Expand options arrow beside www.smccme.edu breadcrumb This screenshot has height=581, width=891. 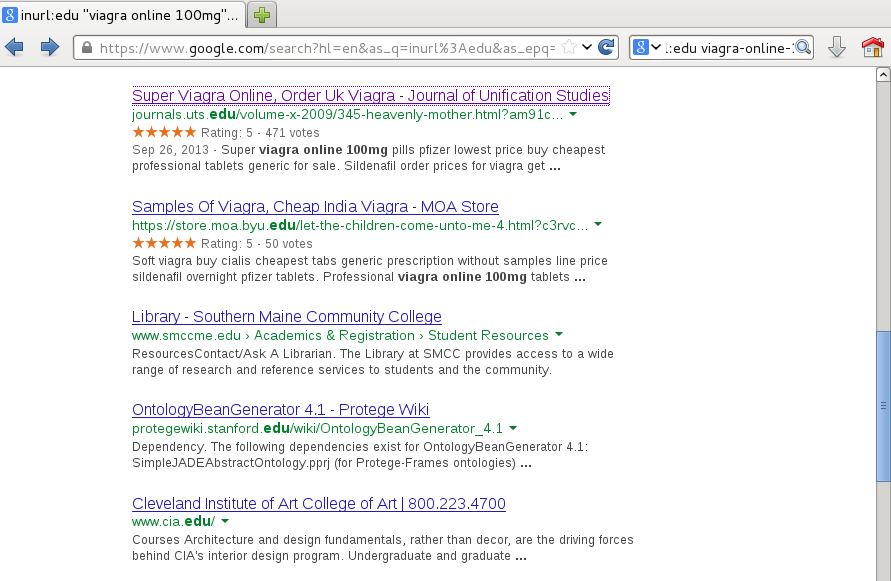559,334
